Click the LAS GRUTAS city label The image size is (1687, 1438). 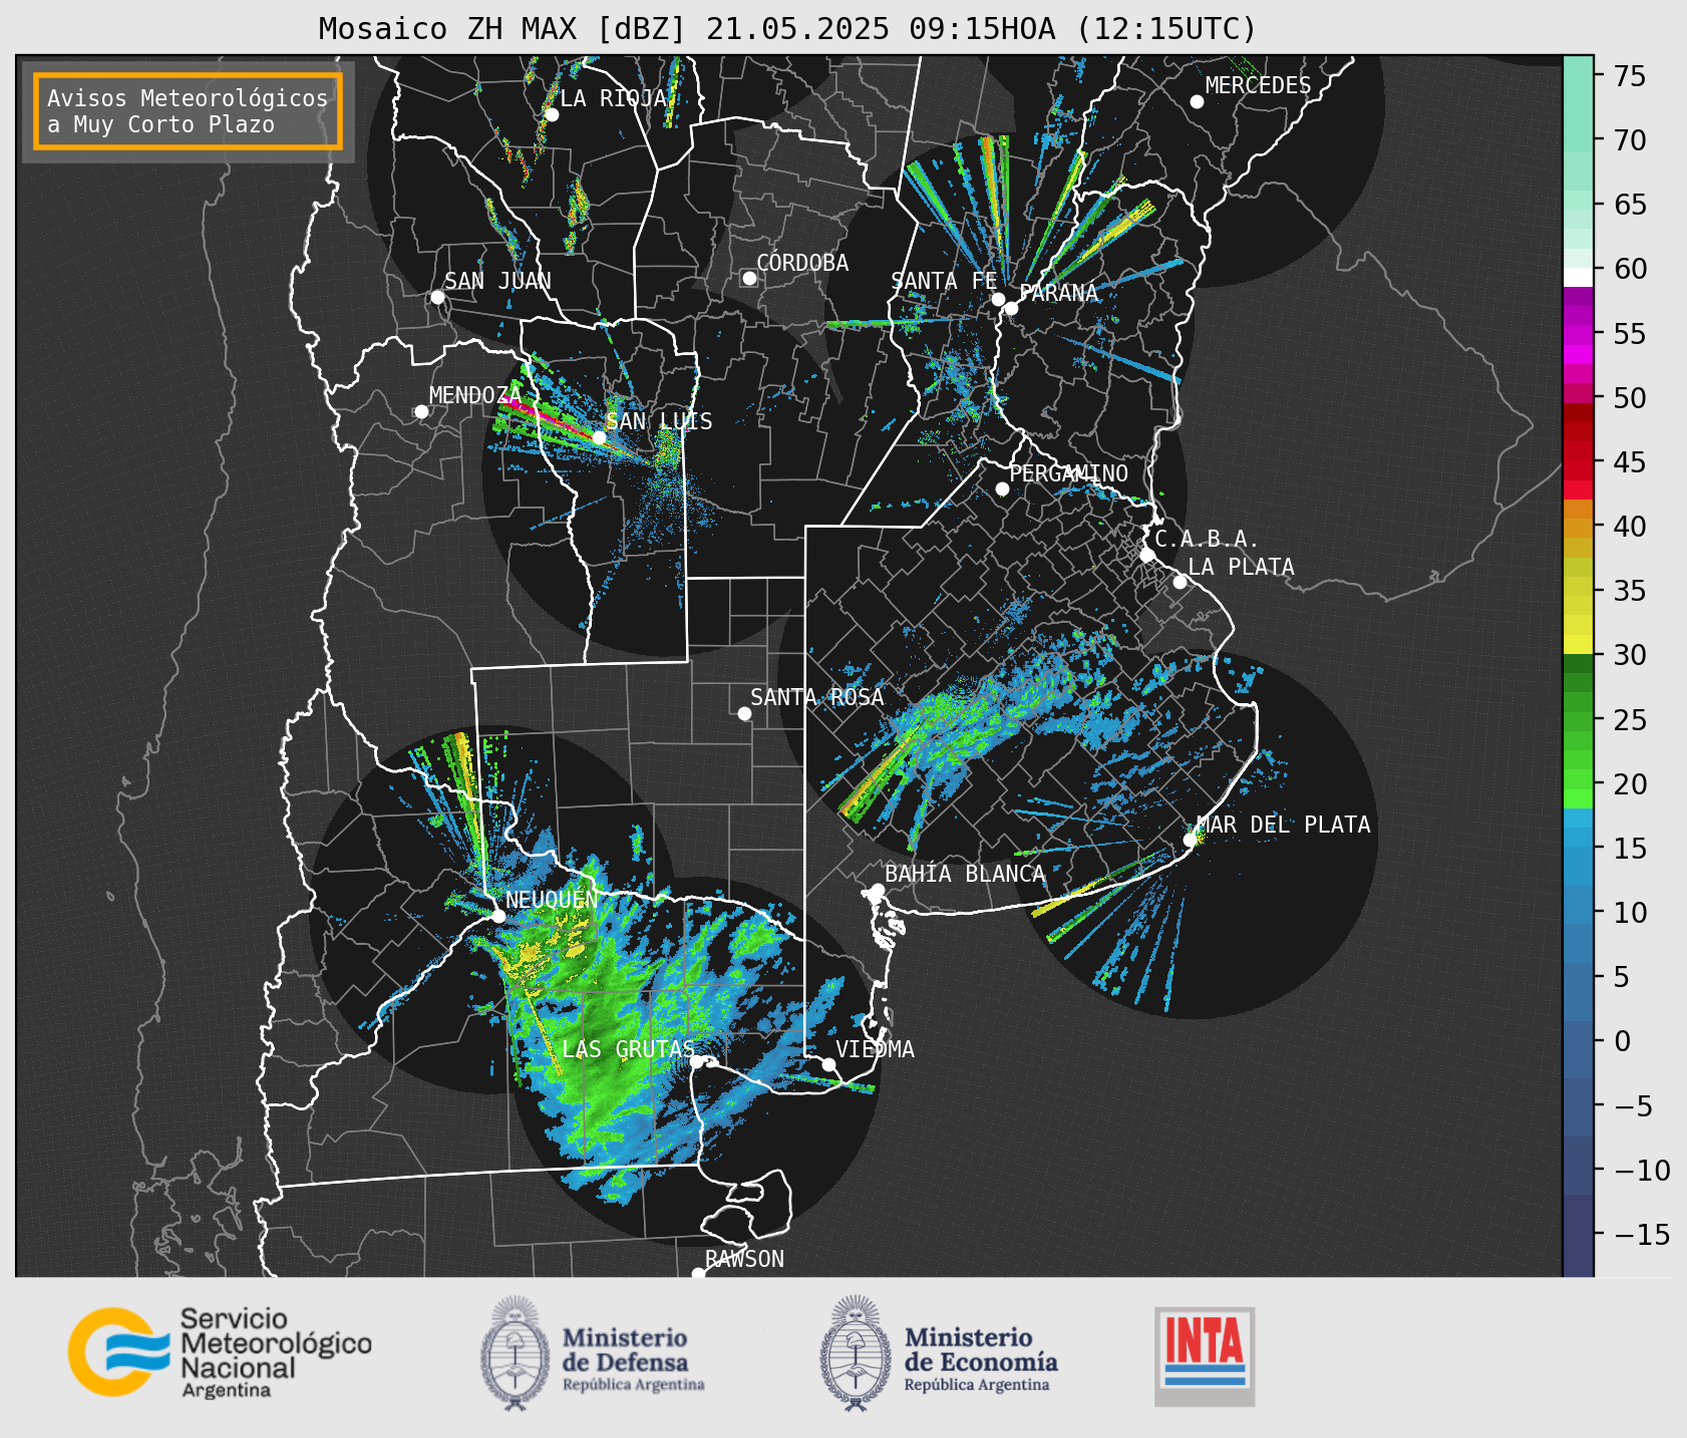[628, 1049]
